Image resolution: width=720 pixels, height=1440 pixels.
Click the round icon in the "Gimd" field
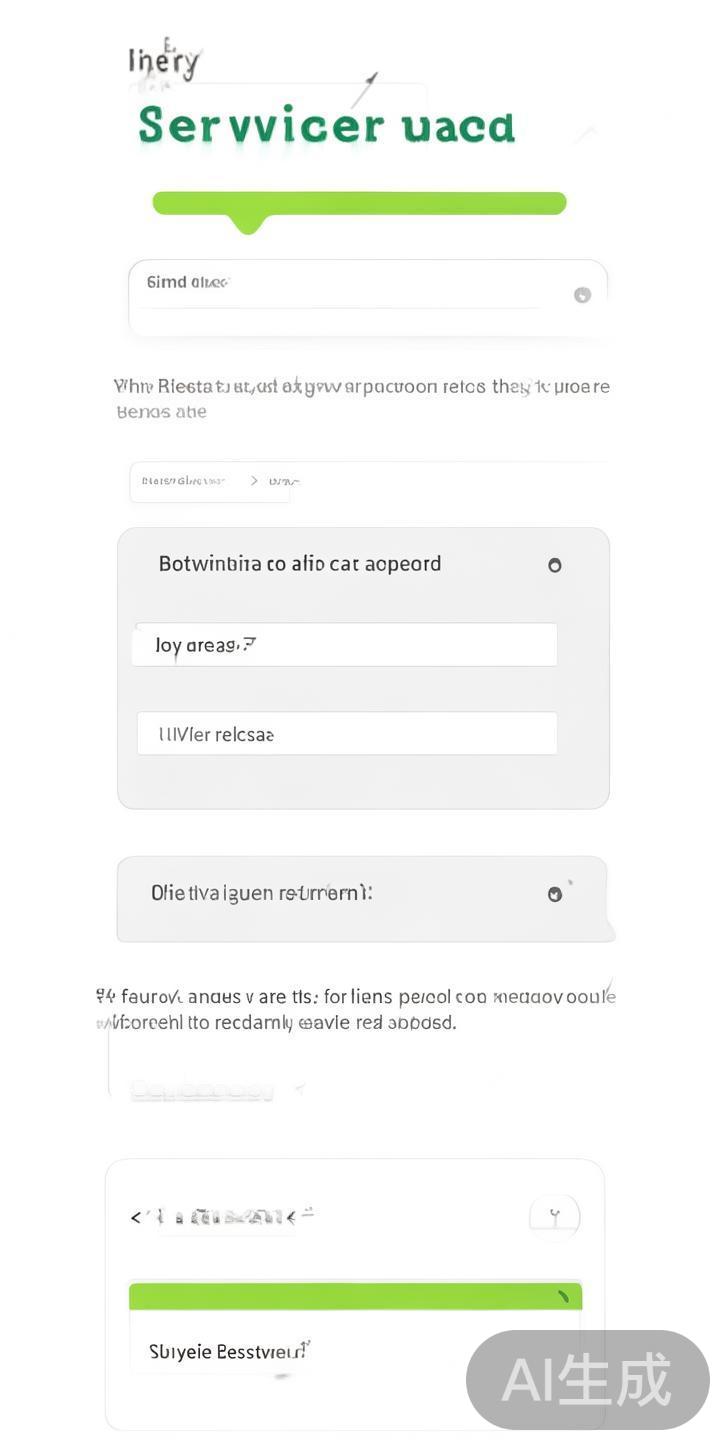[582, 295]
